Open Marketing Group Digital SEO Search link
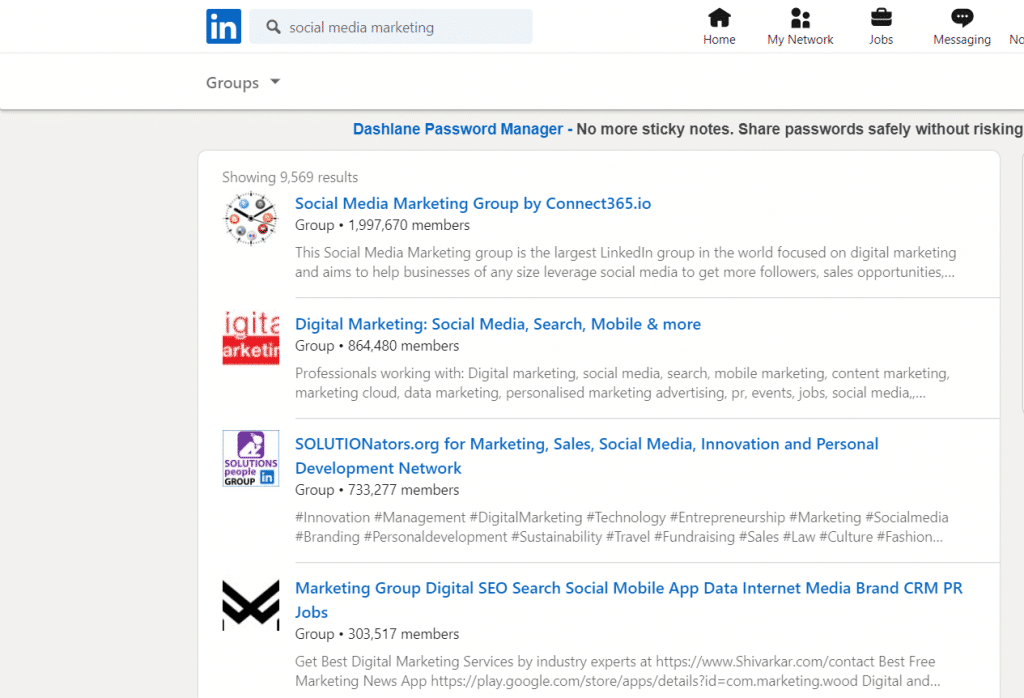This screenshot has height=698, width=1024. (x=628, y=588)
